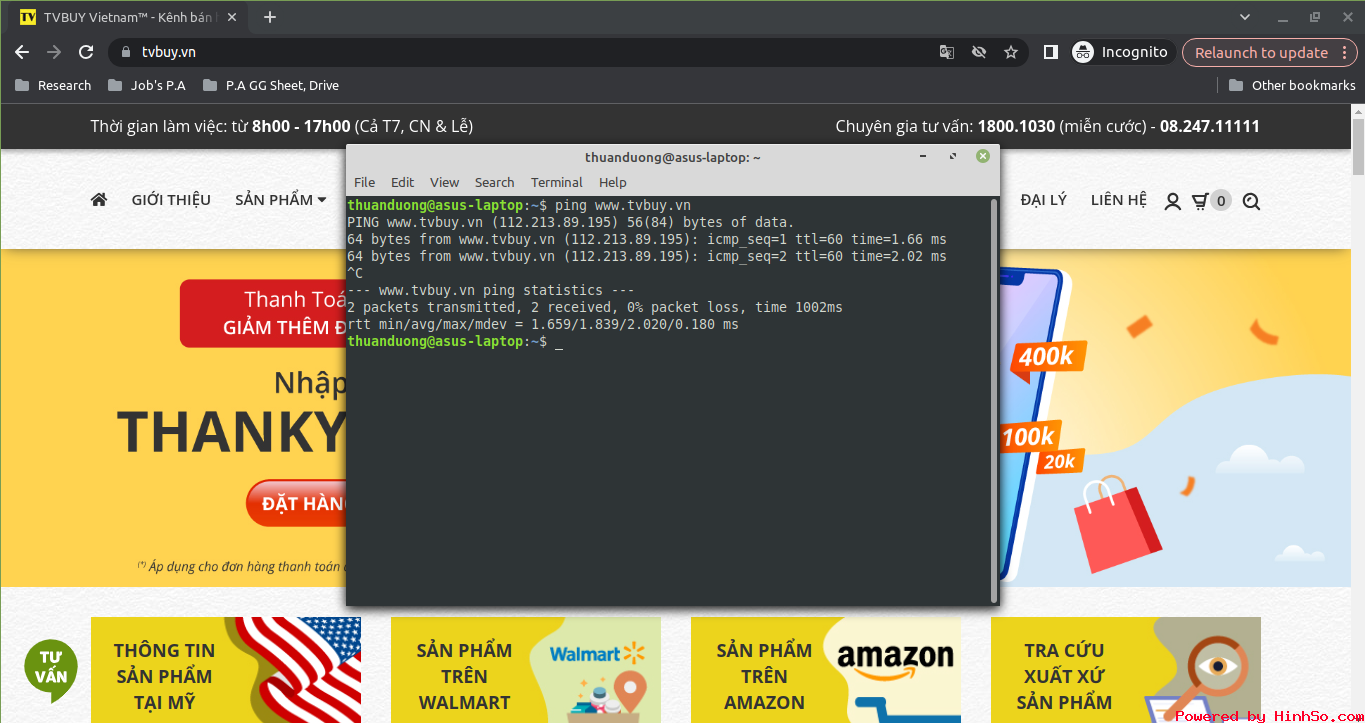Click ping statistics line in terminal
The width and height of the screenshot is (1365, 723).
(x=491, y=290)
